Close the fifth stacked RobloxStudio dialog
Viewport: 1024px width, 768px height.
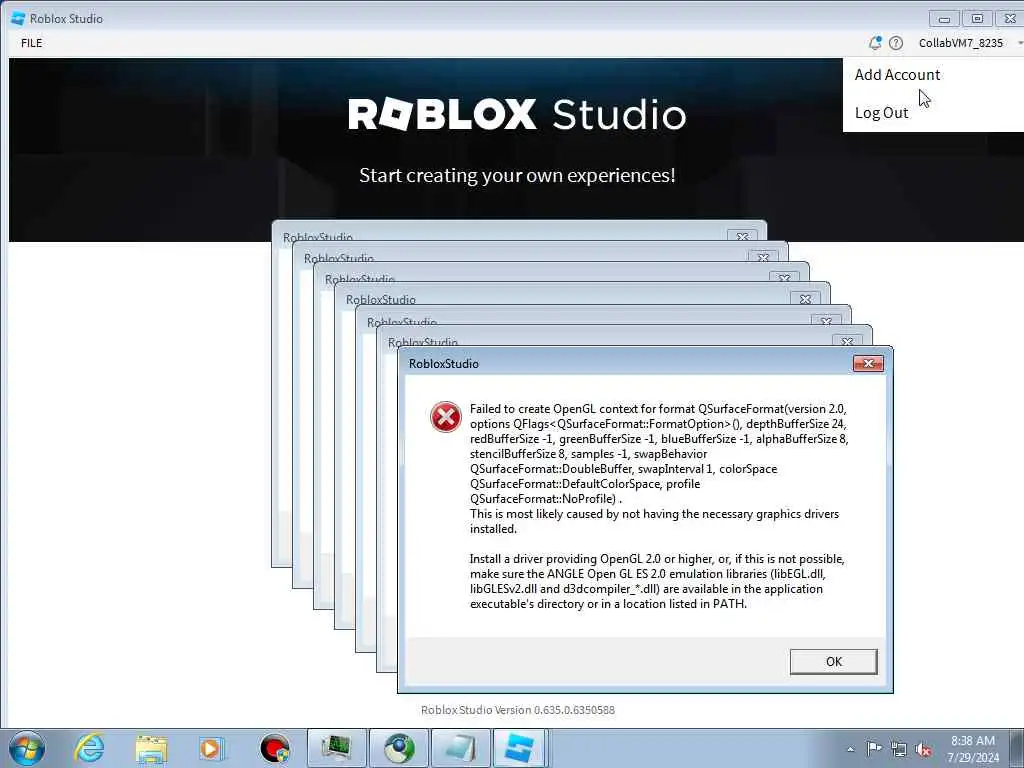tap(826, 321)
